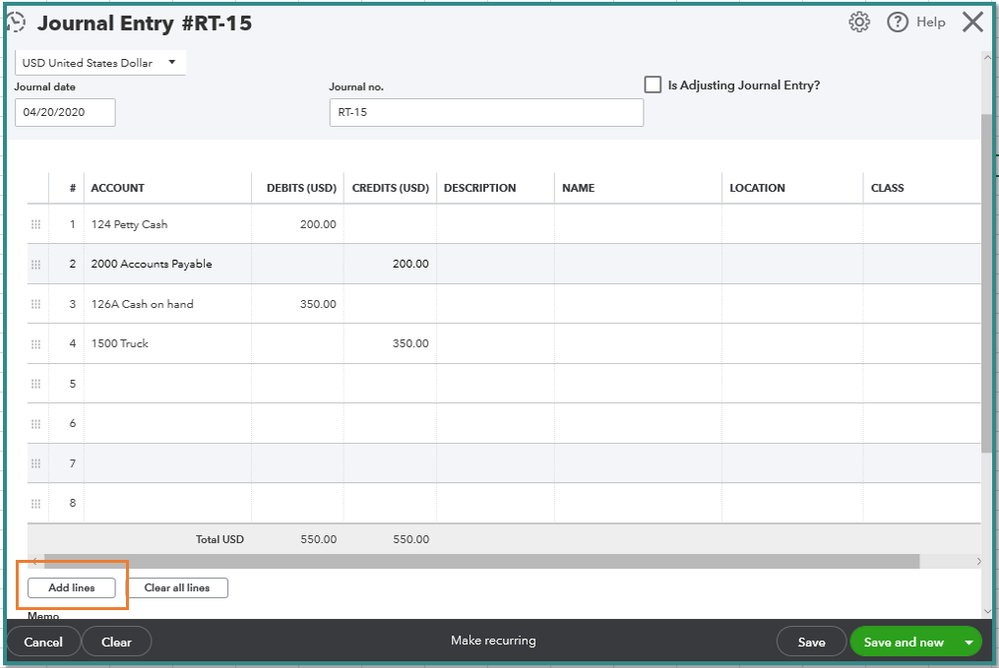Click the horizontal scrollbar right arrow
The image size is (999, 668).
(x=979, y=561)
